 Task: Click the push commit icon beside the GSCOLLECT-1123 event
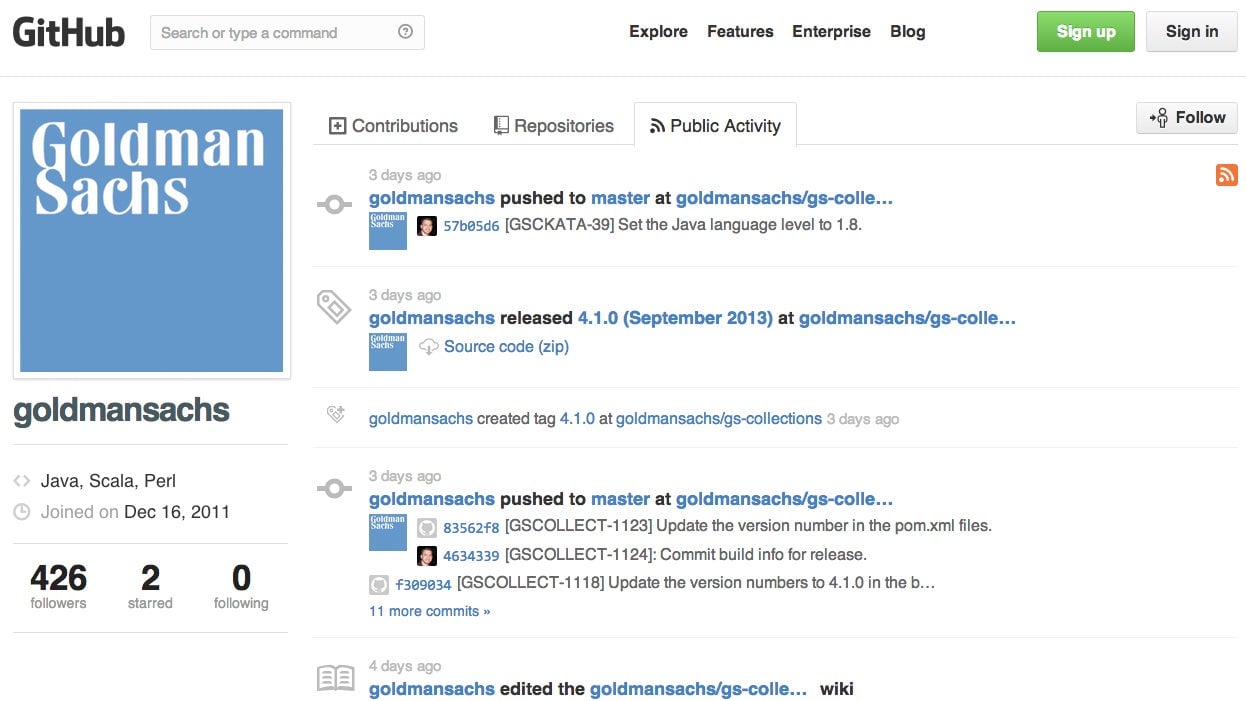[334, 489]
